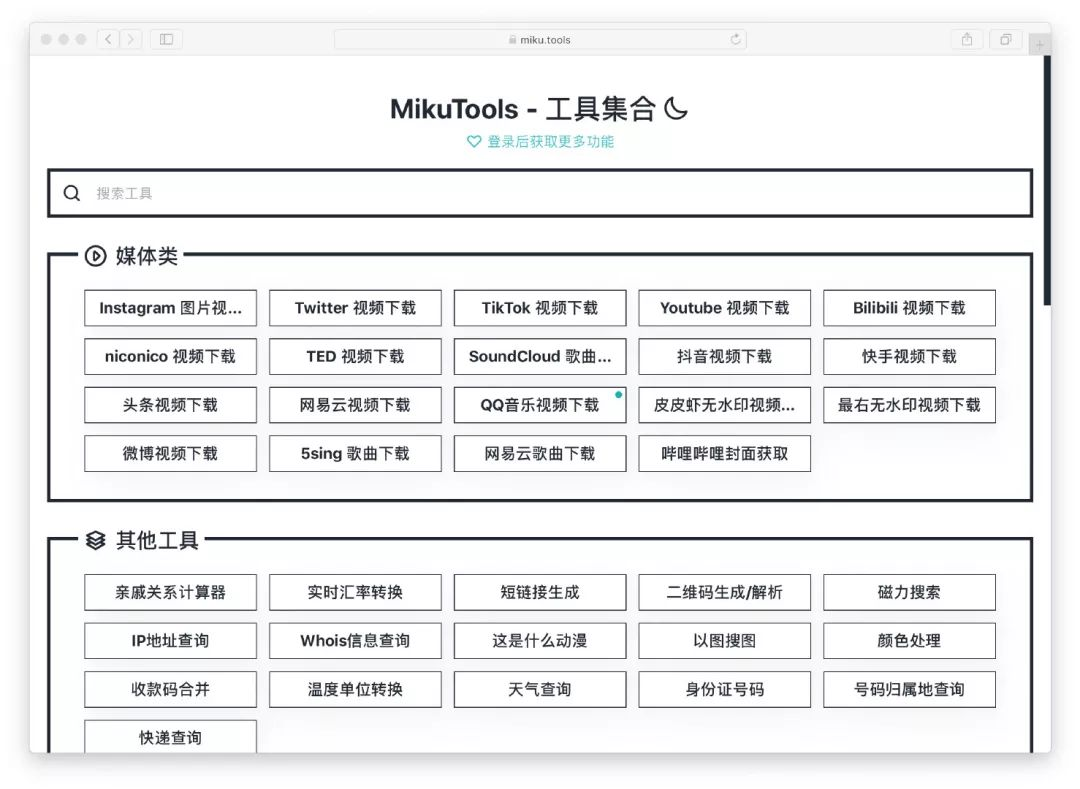The height and width of the screenshot is (789, 1080).
Task: Open Youtube 视频下载
Action: pos(724,308)
